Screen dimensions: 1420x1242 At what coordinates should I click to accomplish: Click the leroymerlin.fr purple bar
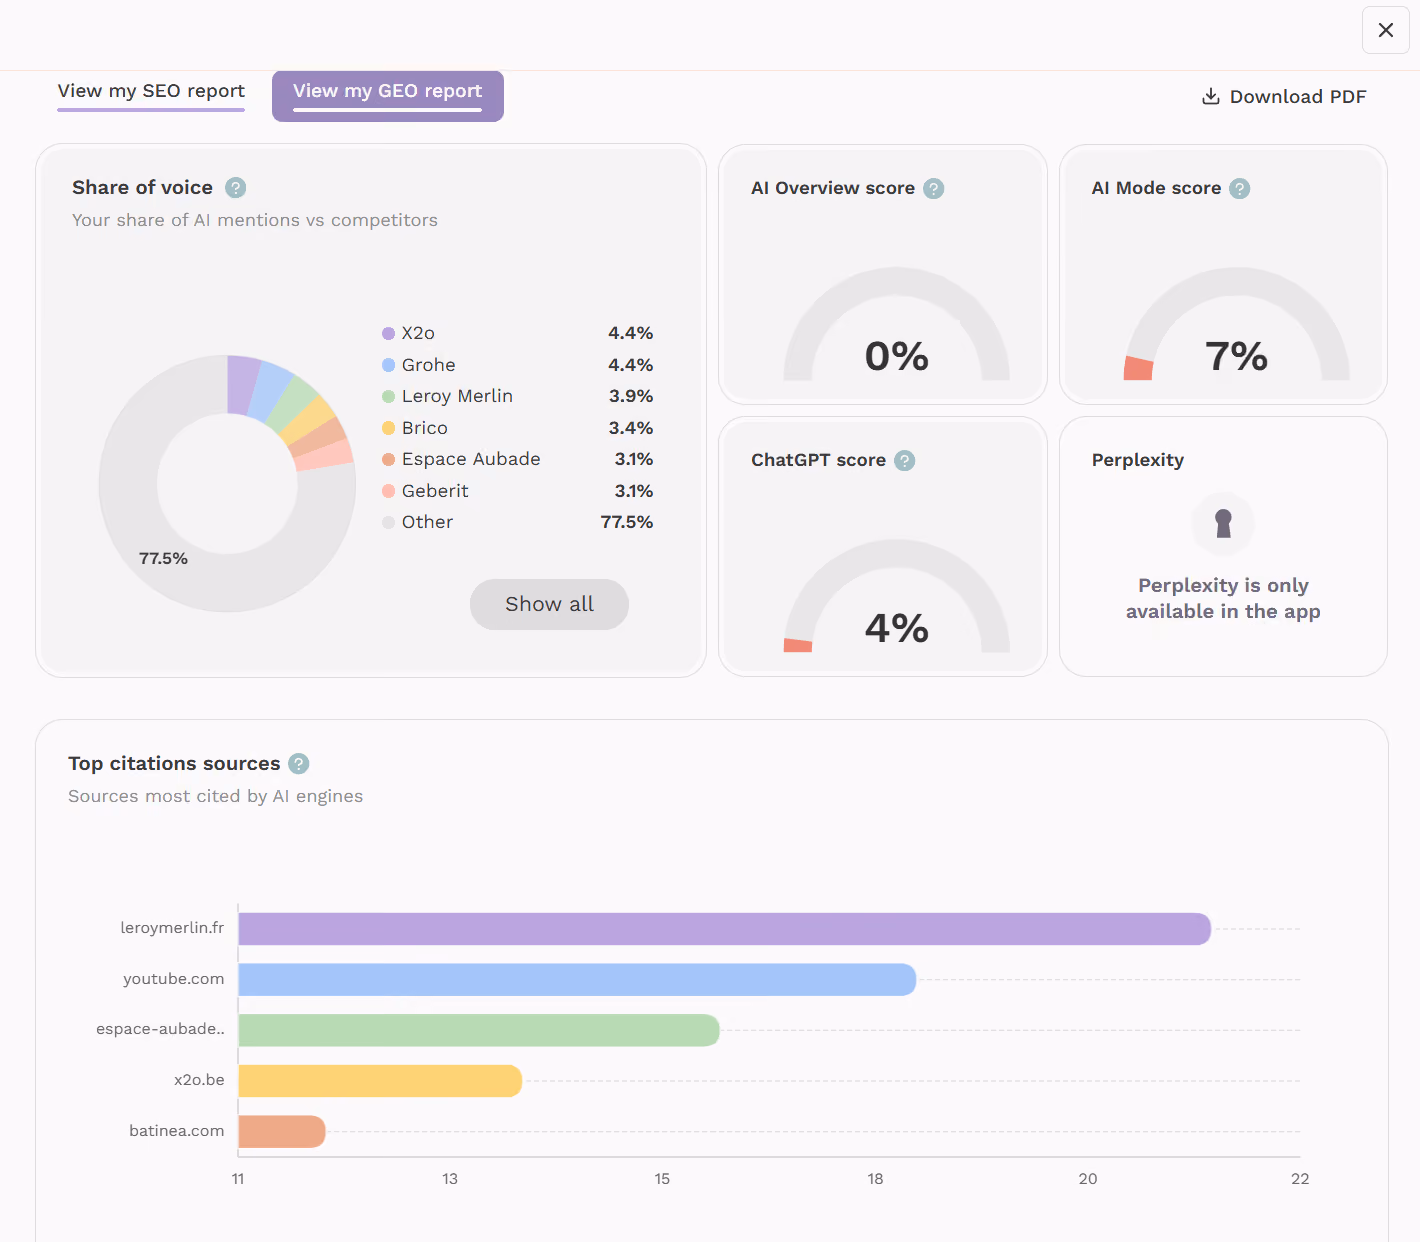pyautogui.click(x=724, y=929)
